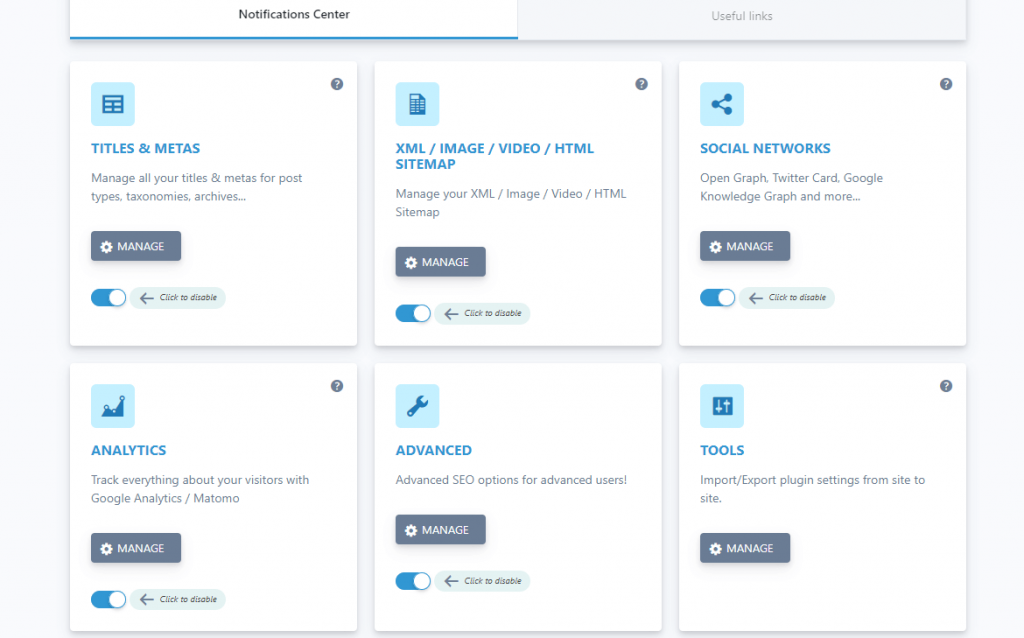Viewport: 1024px width, 638px height.
Task: Click the Advanced wrench icon
Action: pyautogui.click(x=417, y=406)
